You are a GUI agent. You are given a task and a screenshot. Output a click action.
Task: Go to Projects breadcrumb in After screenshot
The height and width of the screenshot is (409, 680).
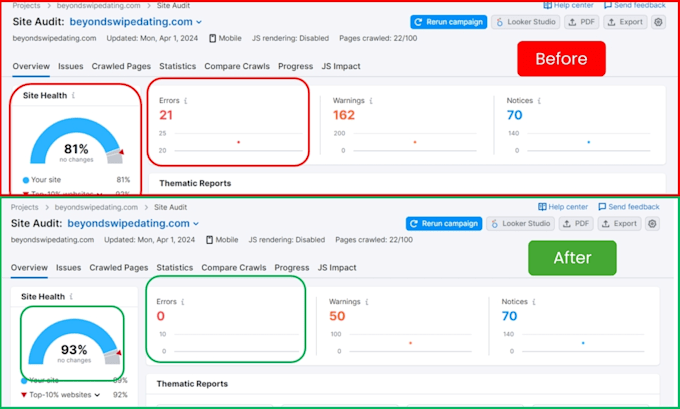click(25, 207)
